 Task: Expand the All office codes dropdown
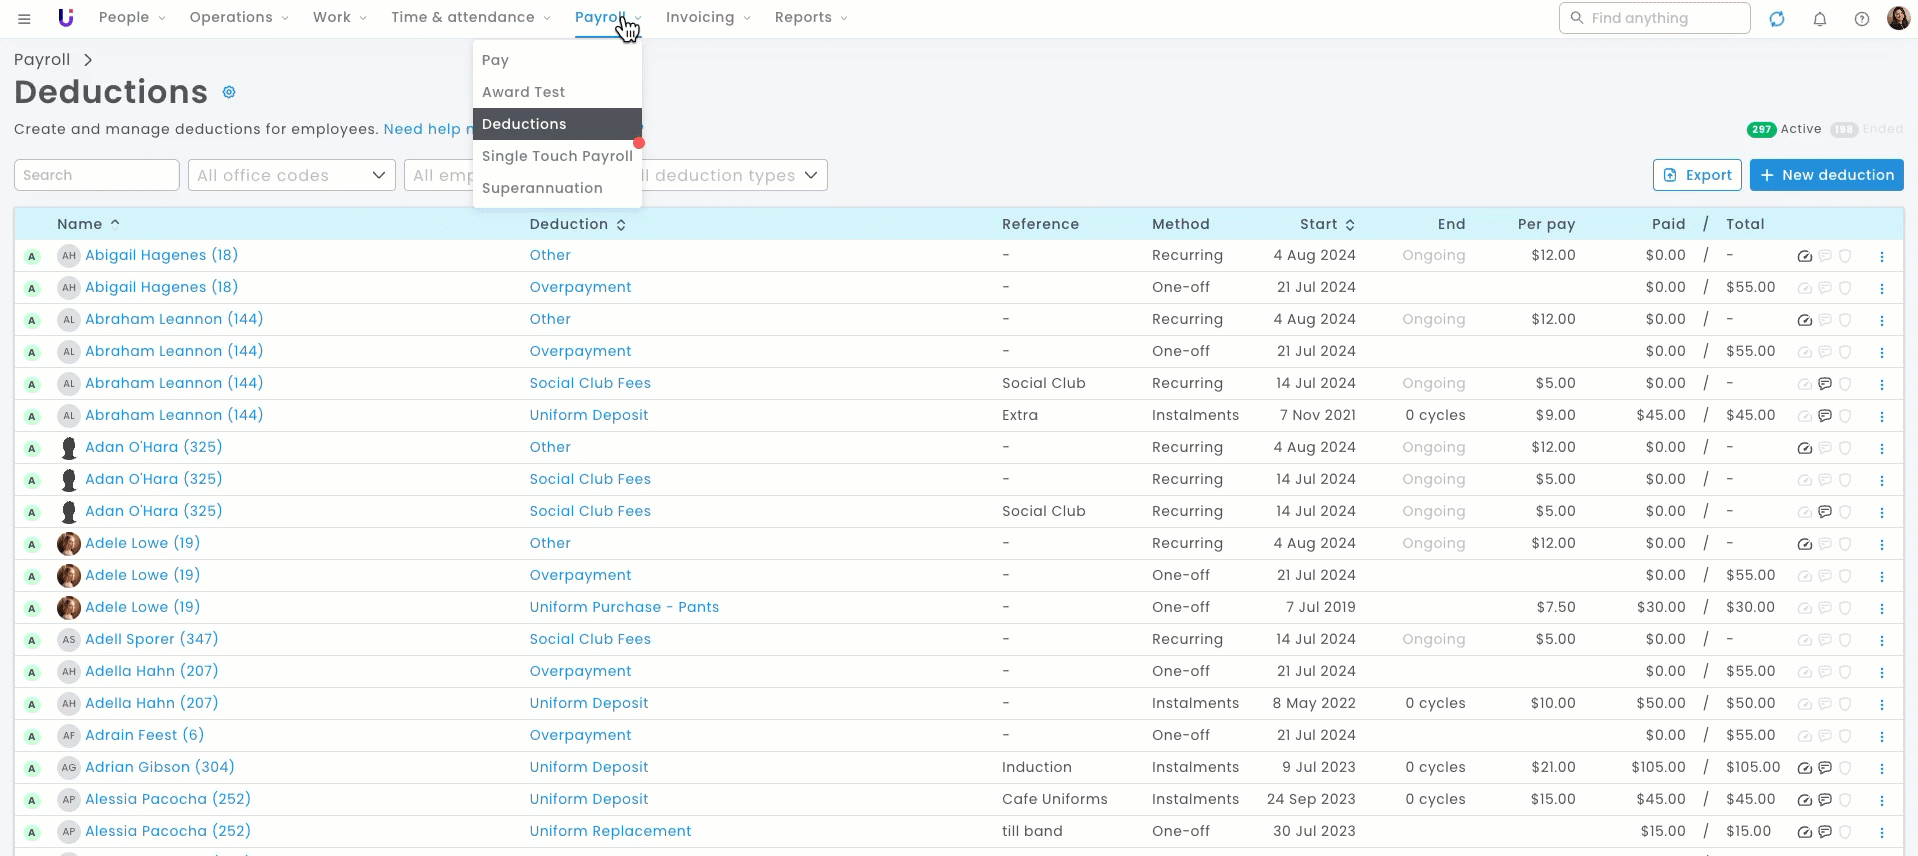coord(291,175)
